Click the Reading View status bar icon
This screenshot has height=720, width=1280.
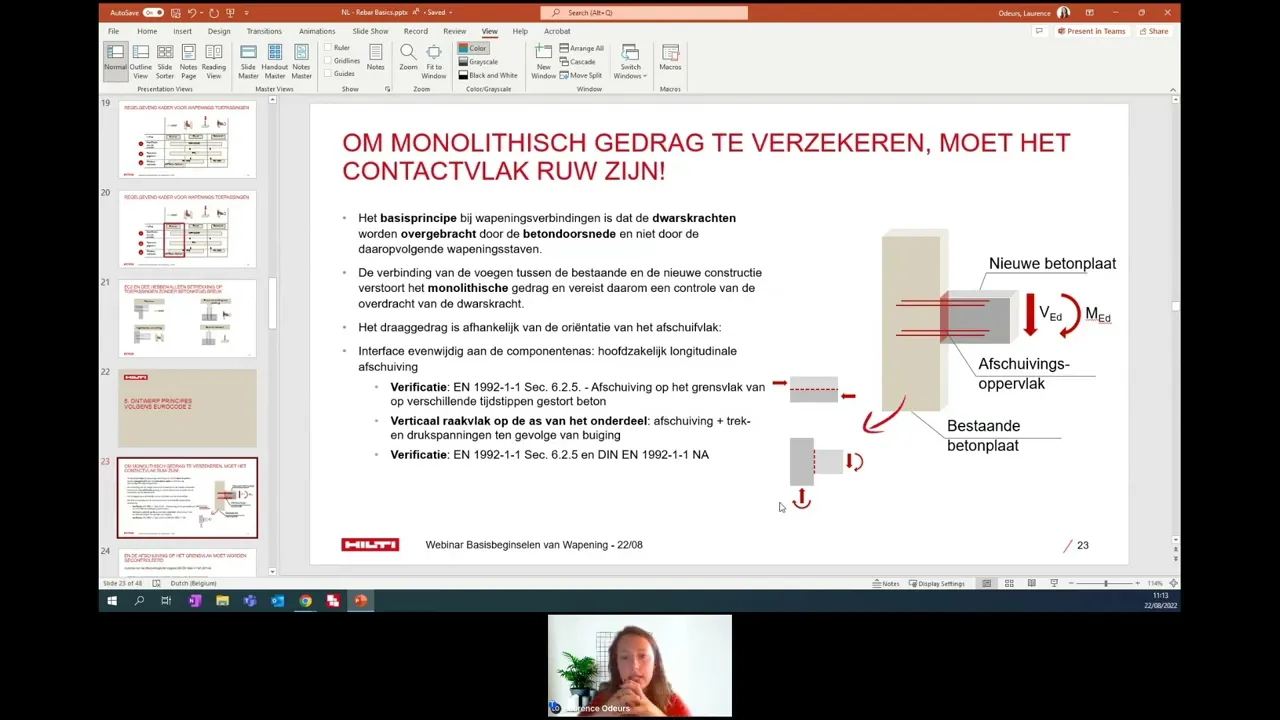(x=1031, y=583)
